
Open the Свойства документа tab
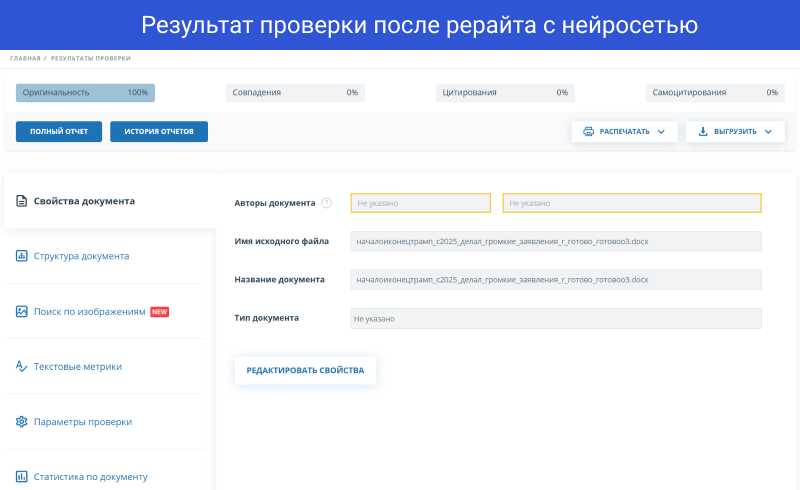(x=110, y=201)
